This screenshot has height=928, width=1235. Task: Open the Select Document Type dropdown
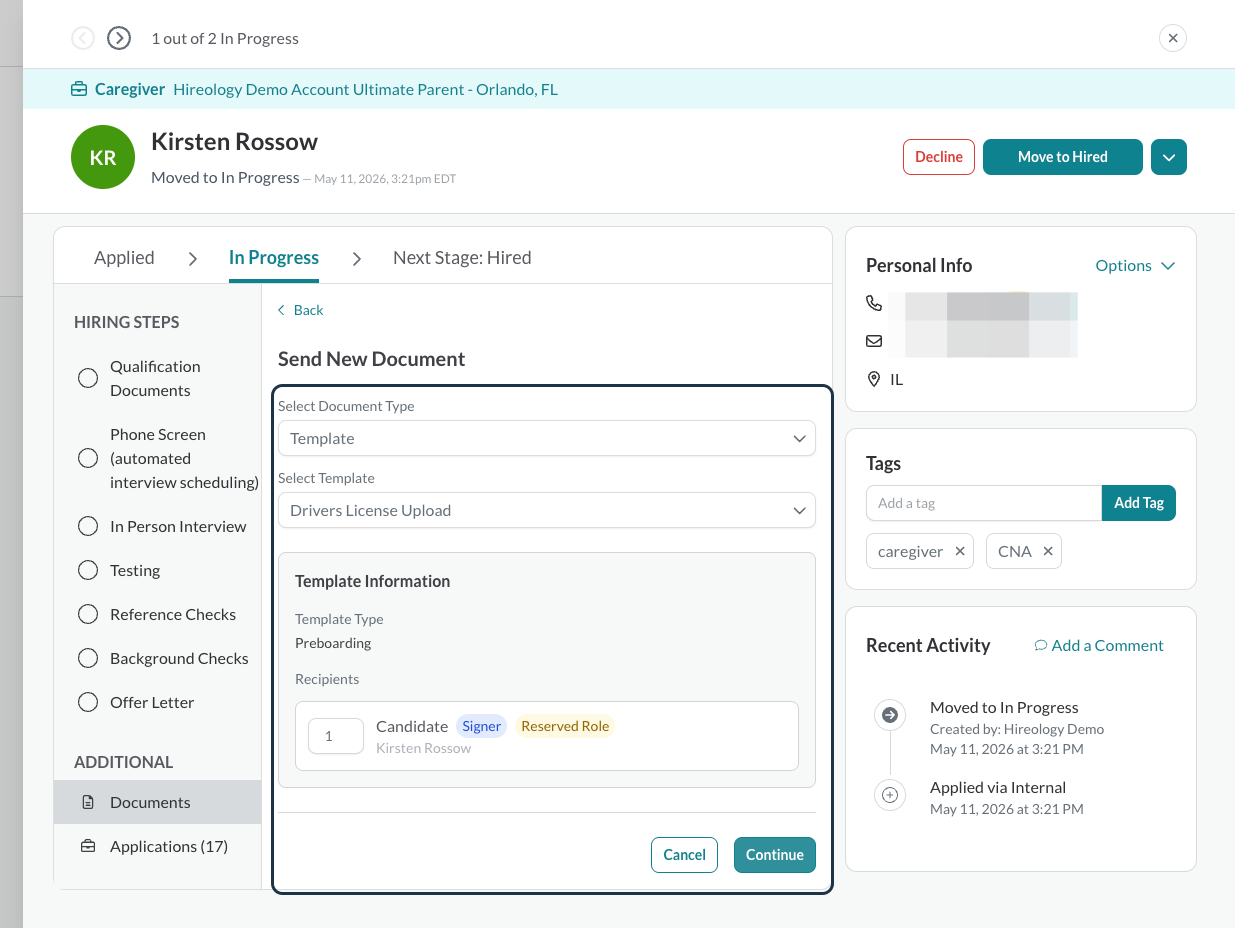(x=547, y=438)
